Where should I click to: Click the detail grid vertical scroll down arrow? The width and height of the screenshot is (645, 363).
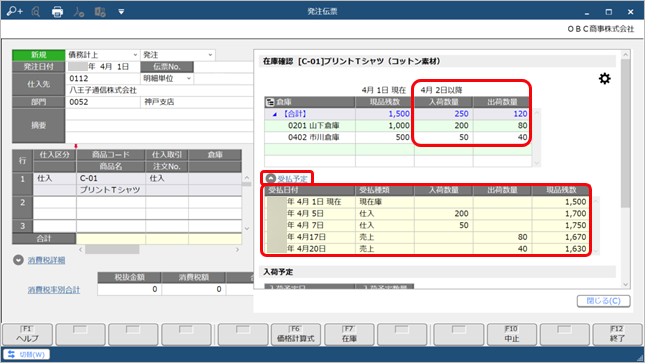pyautogui.click(x=247, y=228)
